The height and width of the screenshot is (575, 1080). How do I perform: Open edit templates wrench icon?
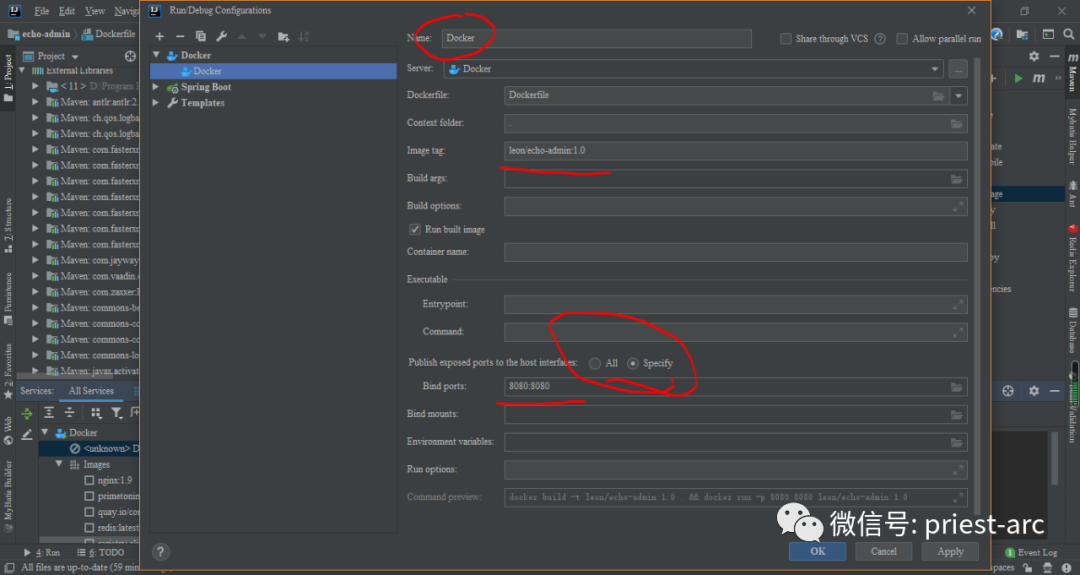point(221,36)
